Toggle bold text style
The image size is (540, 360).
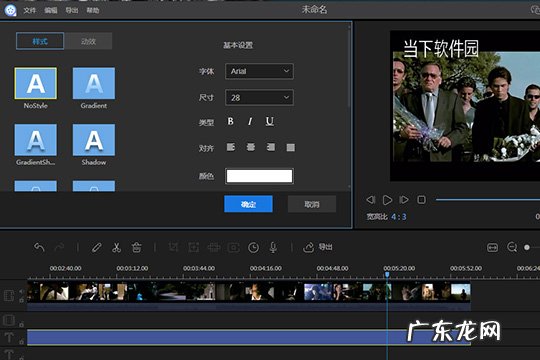230,121
